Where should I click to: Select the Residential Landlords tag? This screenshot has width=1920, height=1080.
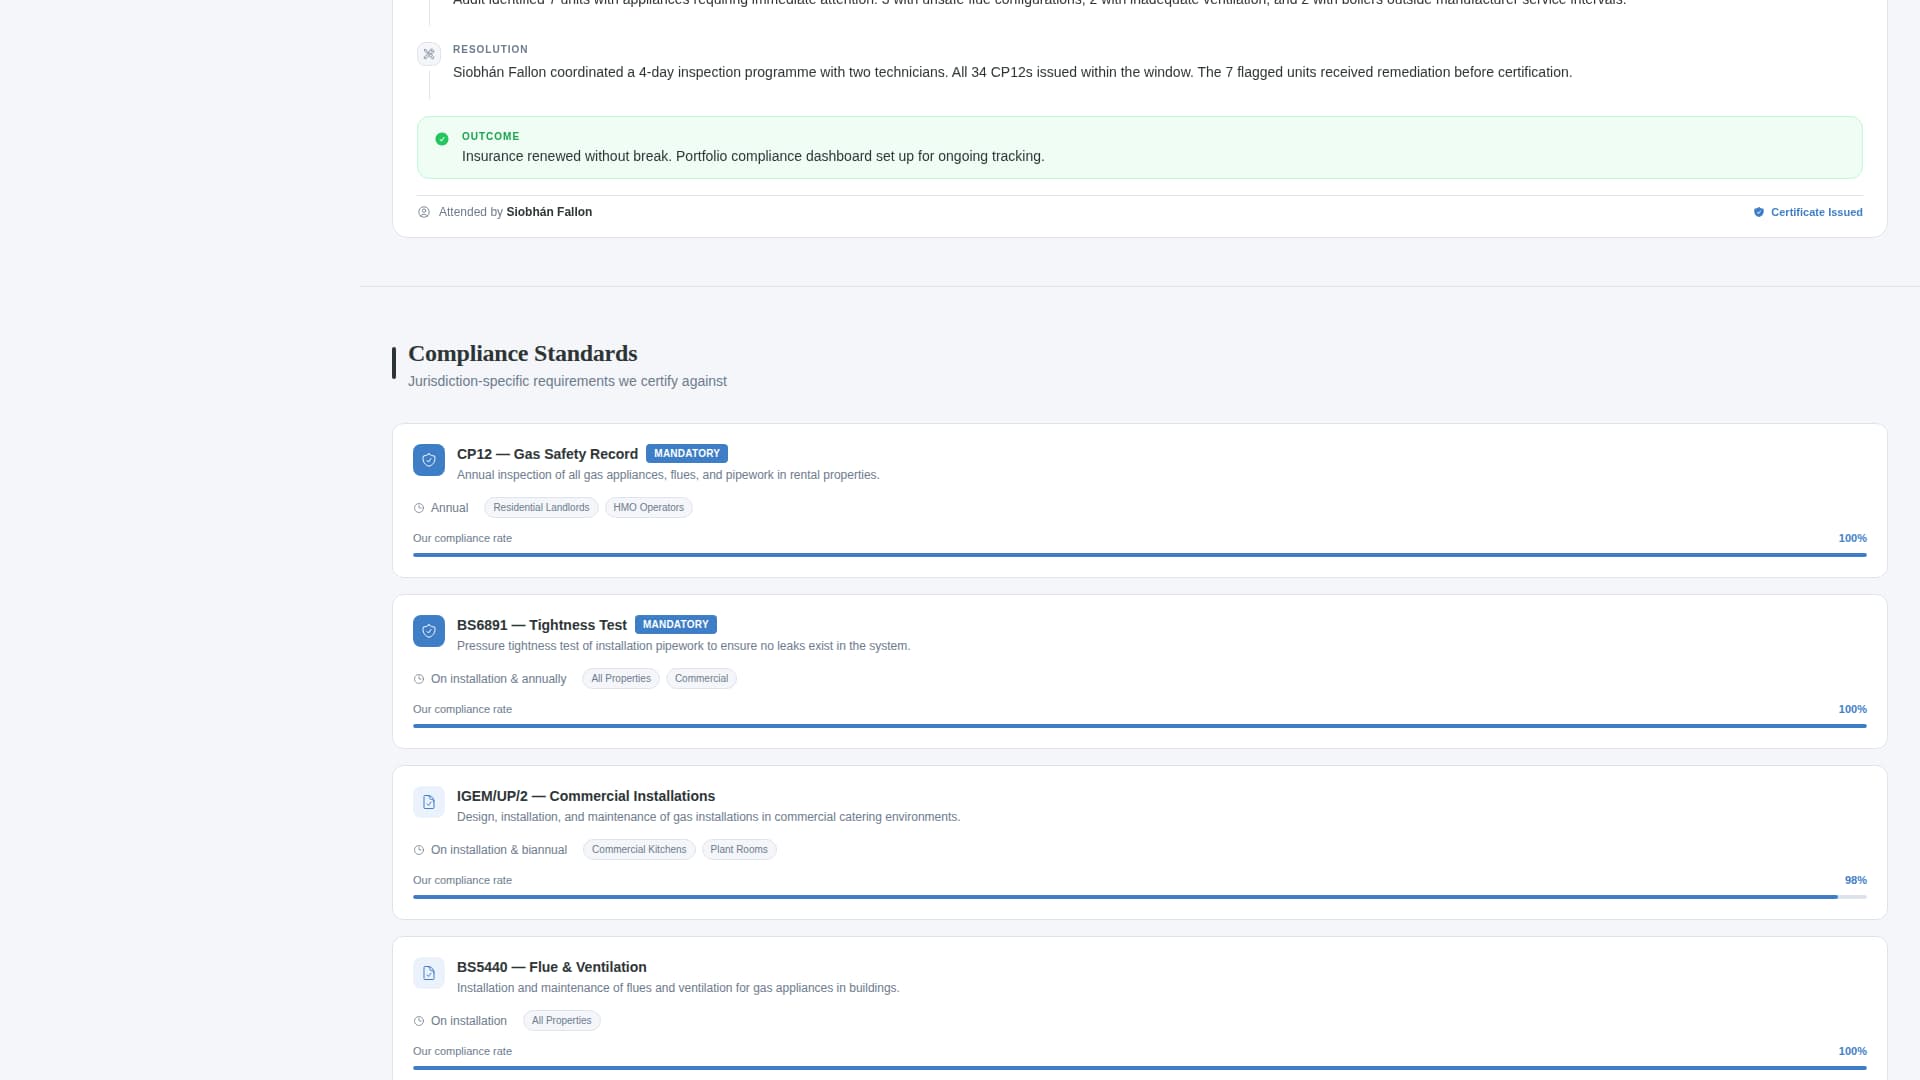[x=541, y=508]
